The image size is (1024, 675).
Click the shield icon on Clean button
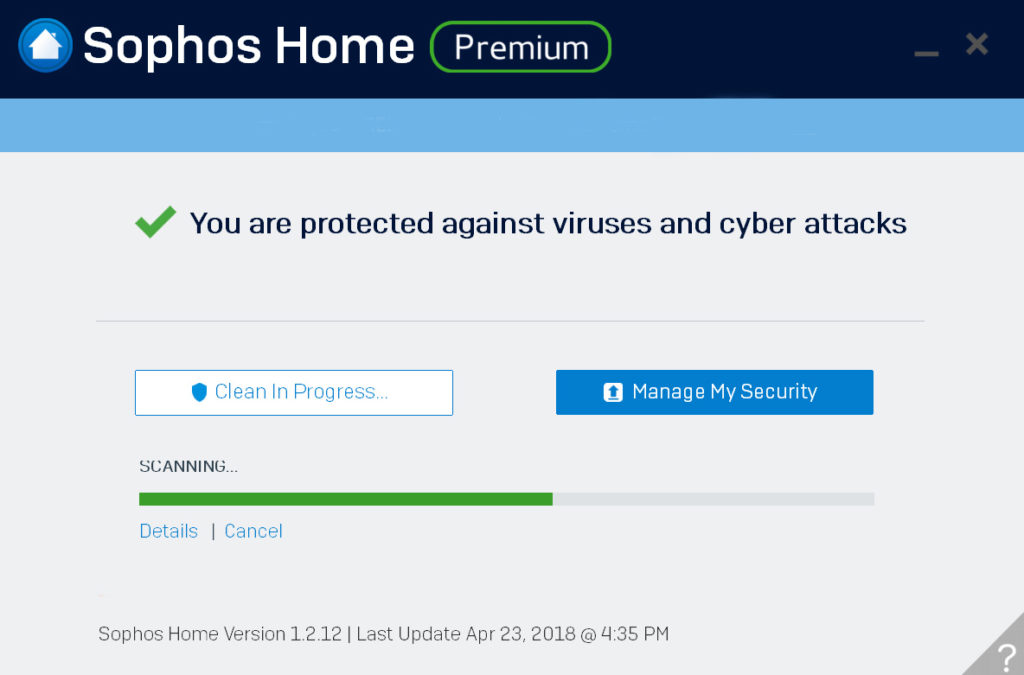tap(199, 392)
